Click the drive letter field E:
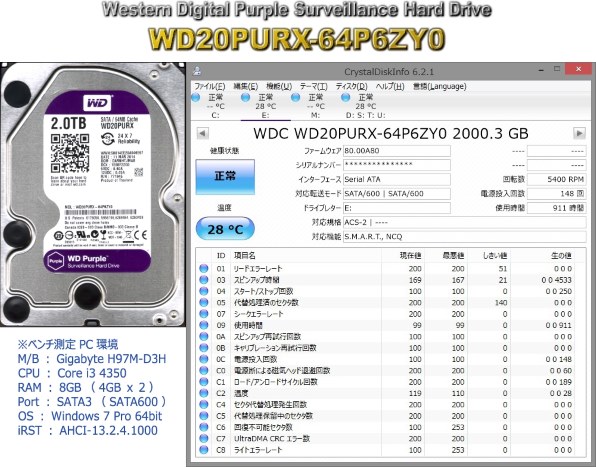 [x=396, y=208]
